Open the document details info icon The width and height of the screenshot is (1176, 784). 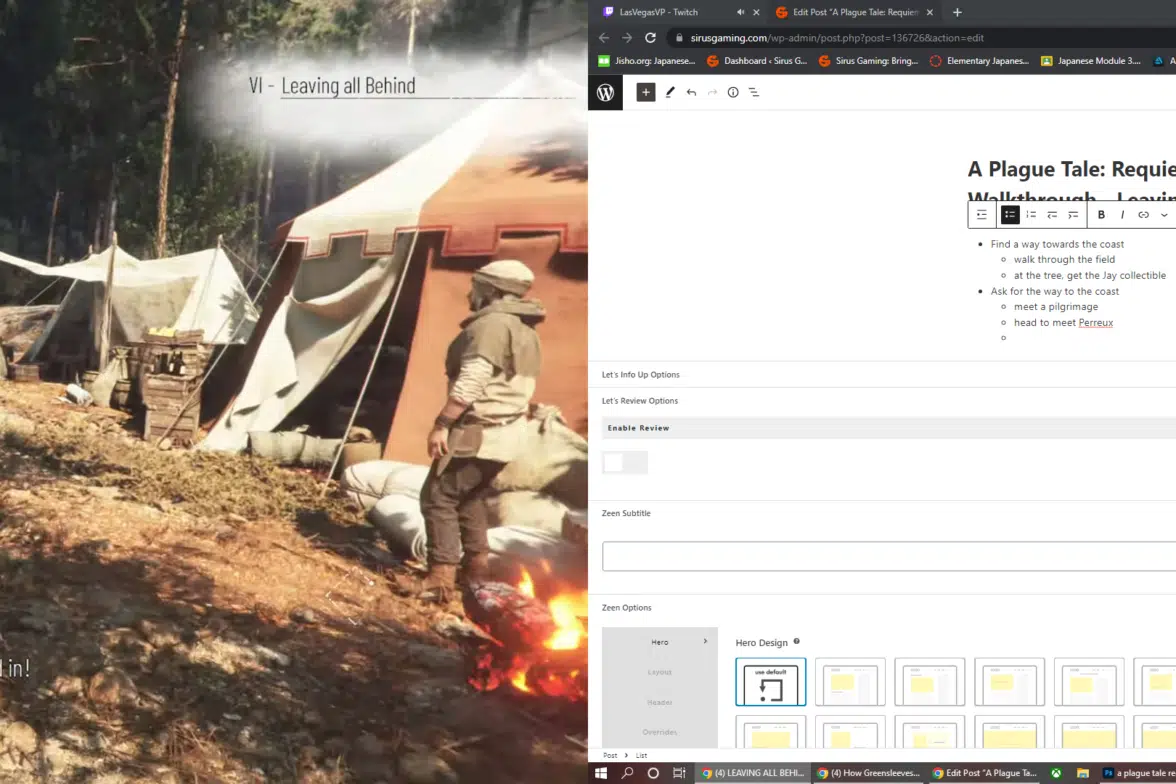(733, 92)
